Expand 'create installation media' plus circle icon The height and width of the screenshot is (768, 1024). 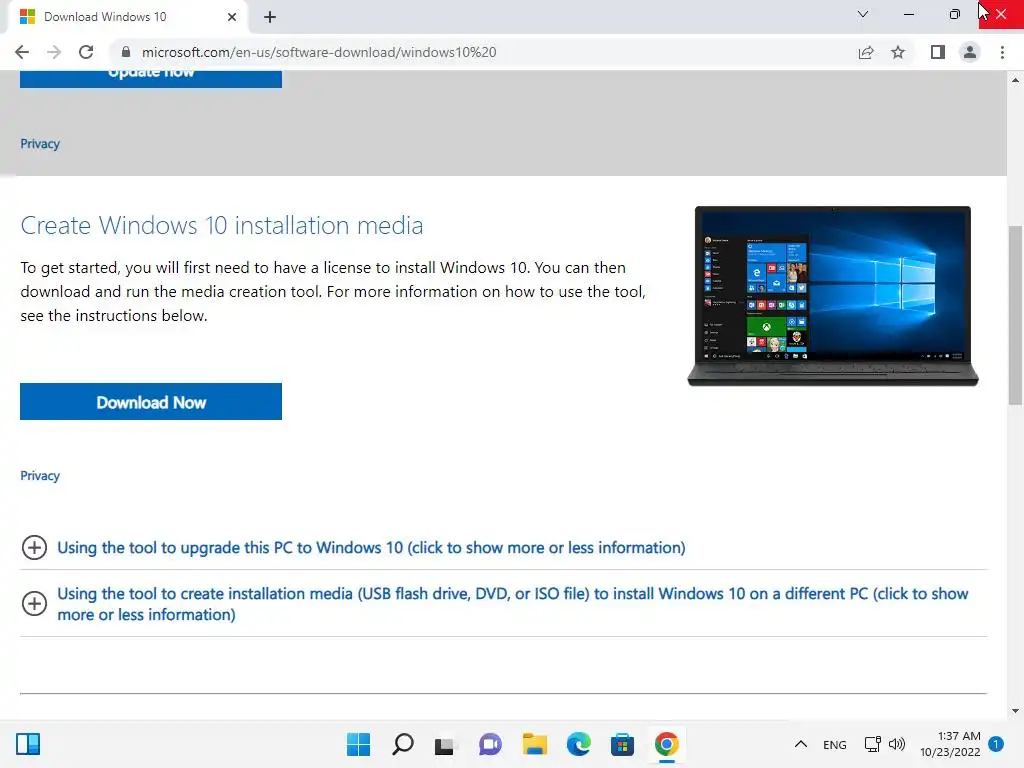coord(34,603)
